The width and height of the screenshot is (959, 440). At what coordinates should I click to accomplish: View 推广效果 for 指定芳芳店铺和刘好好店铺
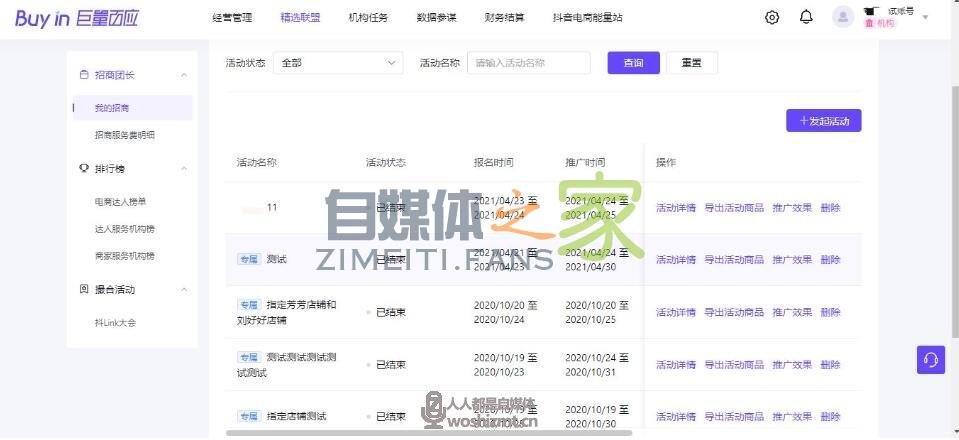point(792,312)
